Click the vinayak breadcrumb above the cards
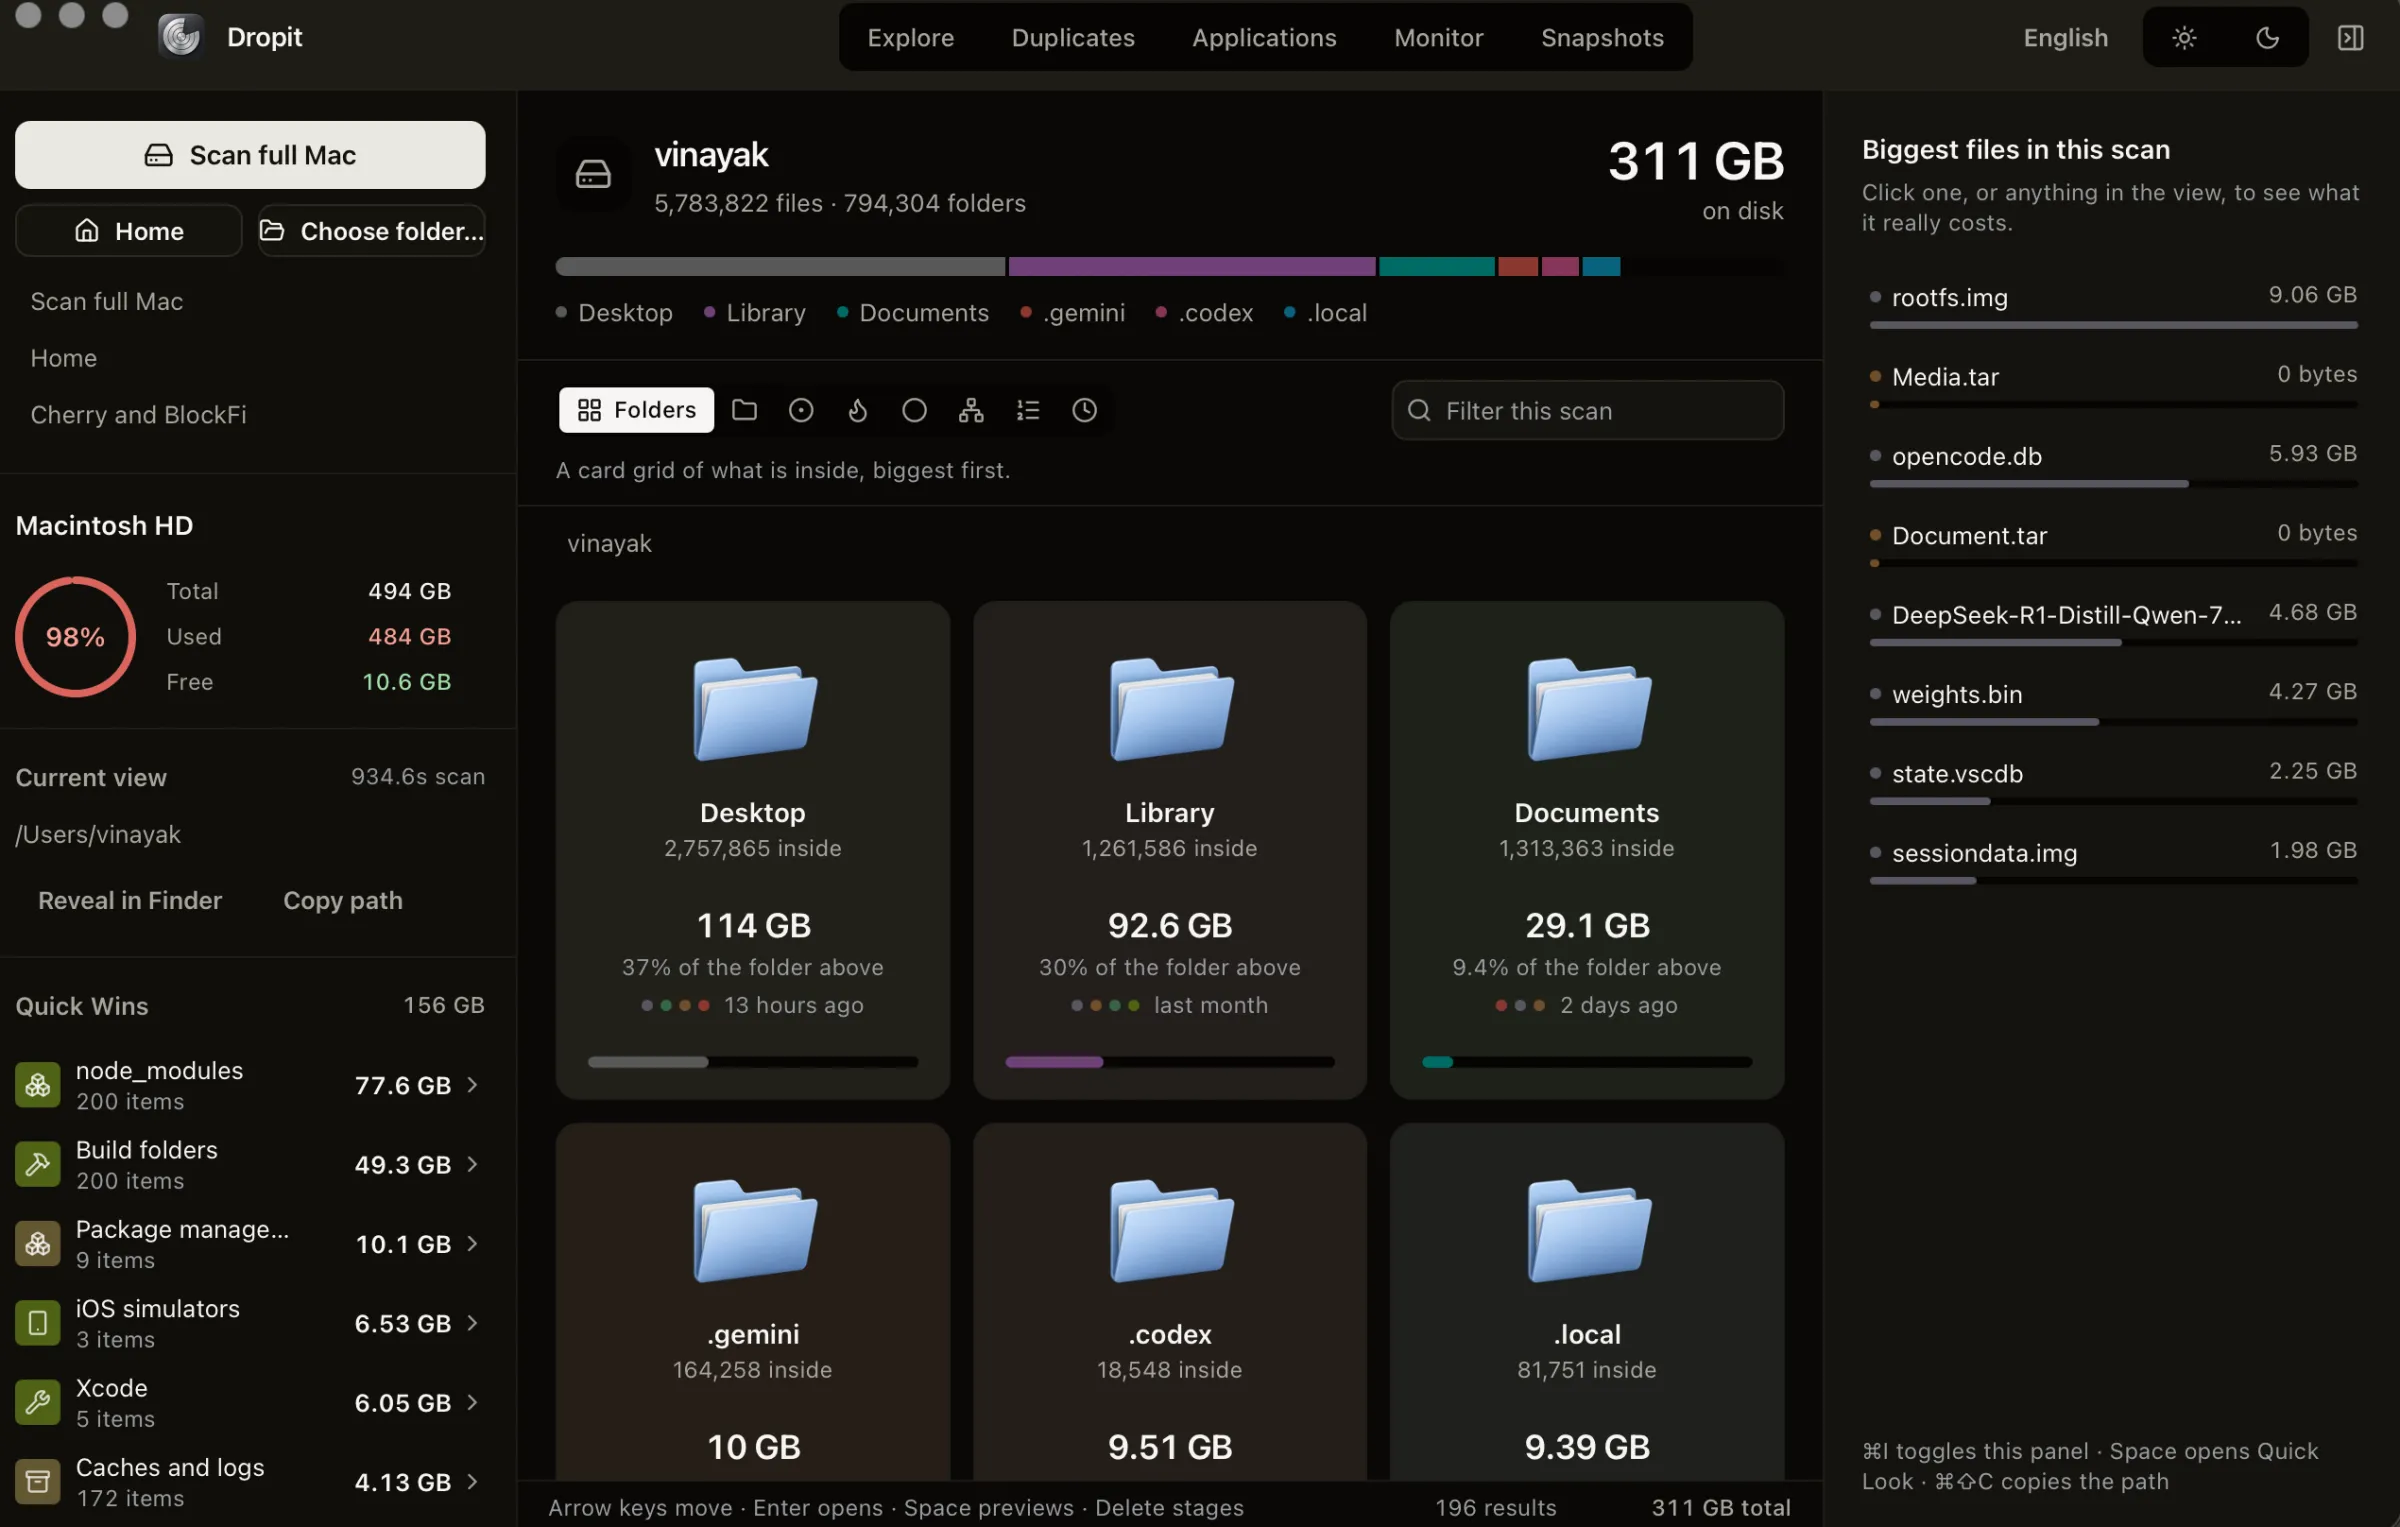This screenshot has width=2400, height=1527. (609, 544)
